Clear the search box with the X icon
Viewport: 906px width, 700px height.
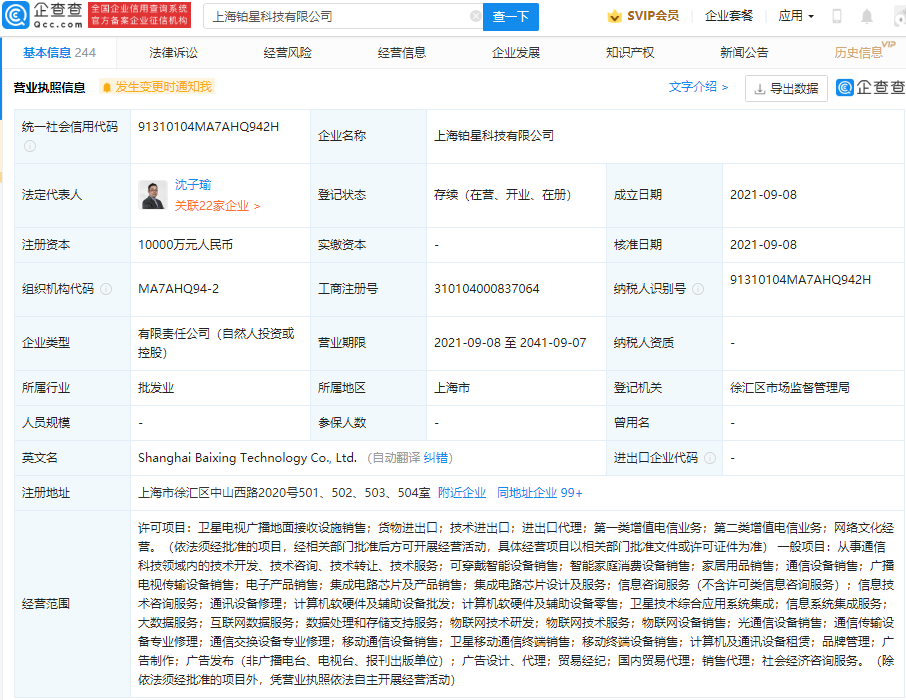pyautogui.click(x=476, y=16)
